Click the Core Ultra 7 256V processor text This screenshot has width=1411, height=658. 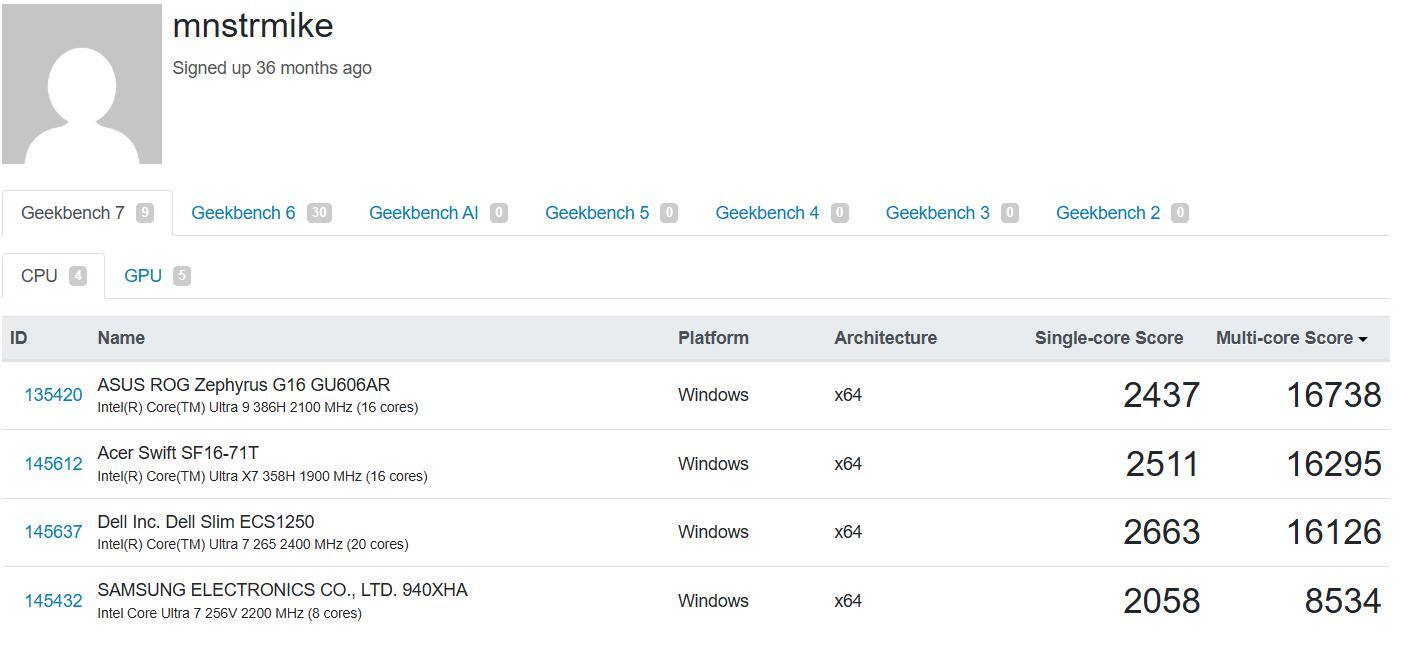pyautogui.click(x=229, y=614)
